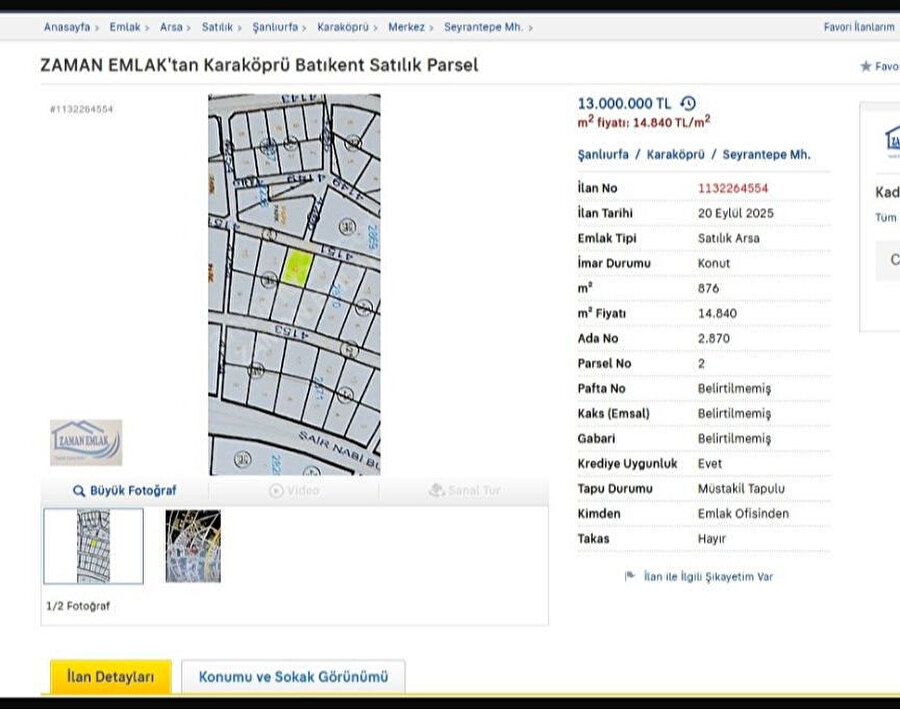This screenshot has height=709, width=900.
Task: Click the Video play icon
Action: coord(276,491)
